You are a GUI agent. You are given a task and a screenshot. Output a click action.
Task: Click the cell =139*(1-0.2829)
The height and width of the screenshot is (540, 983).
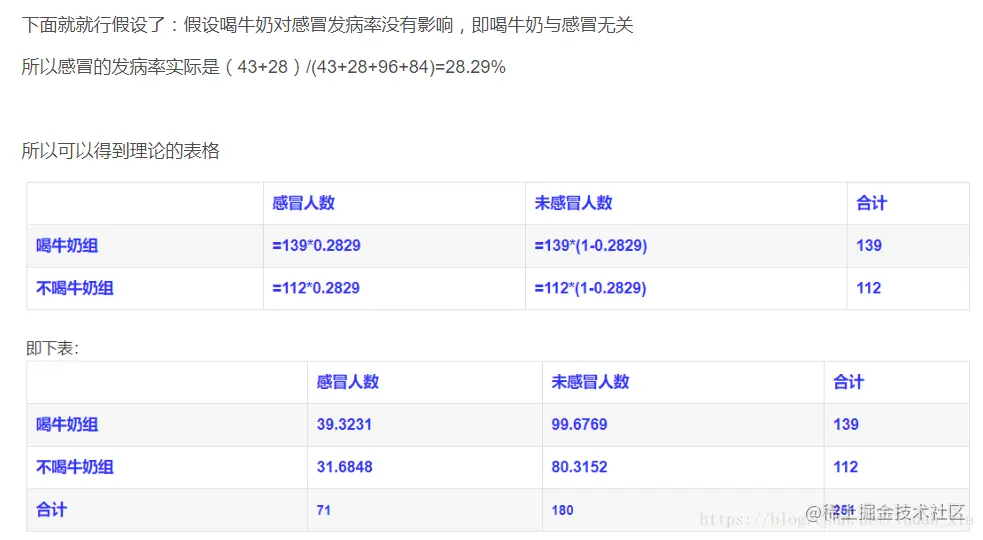coord(591,246)
